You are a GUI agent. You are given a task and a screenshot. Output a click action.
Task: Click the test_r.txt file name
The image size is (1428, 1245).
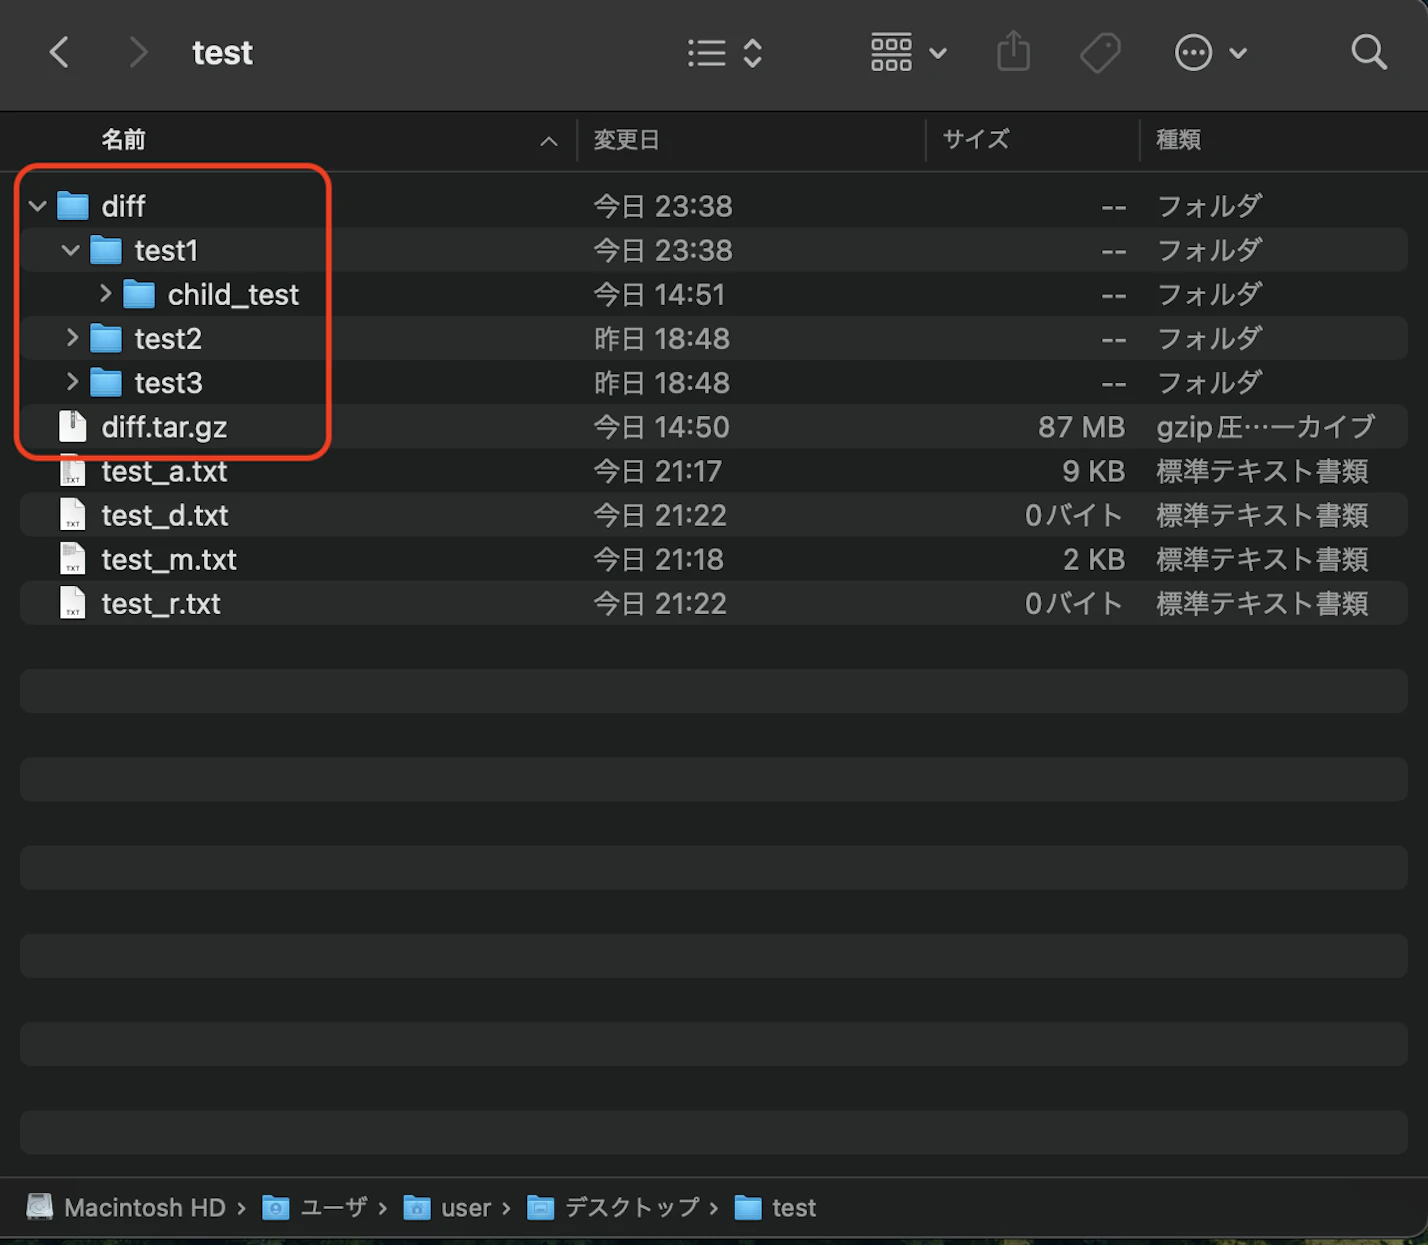click(x=161, y=603)
